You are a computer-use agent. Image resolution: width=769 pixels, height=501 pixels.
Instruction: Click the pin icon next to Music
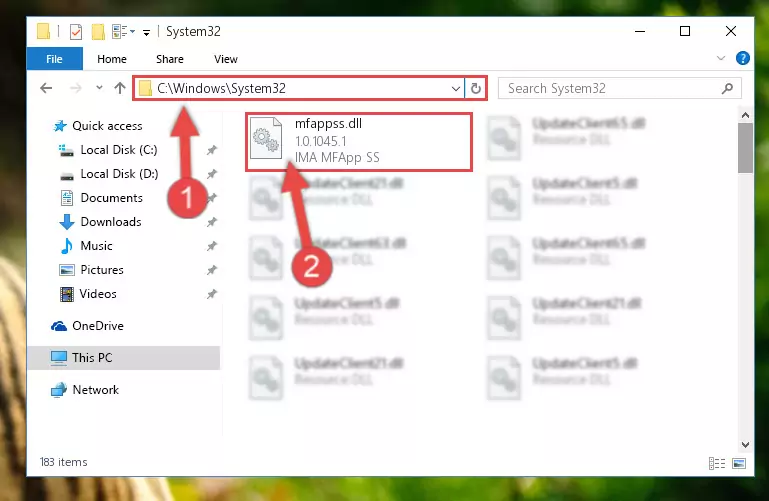point(211,246)
